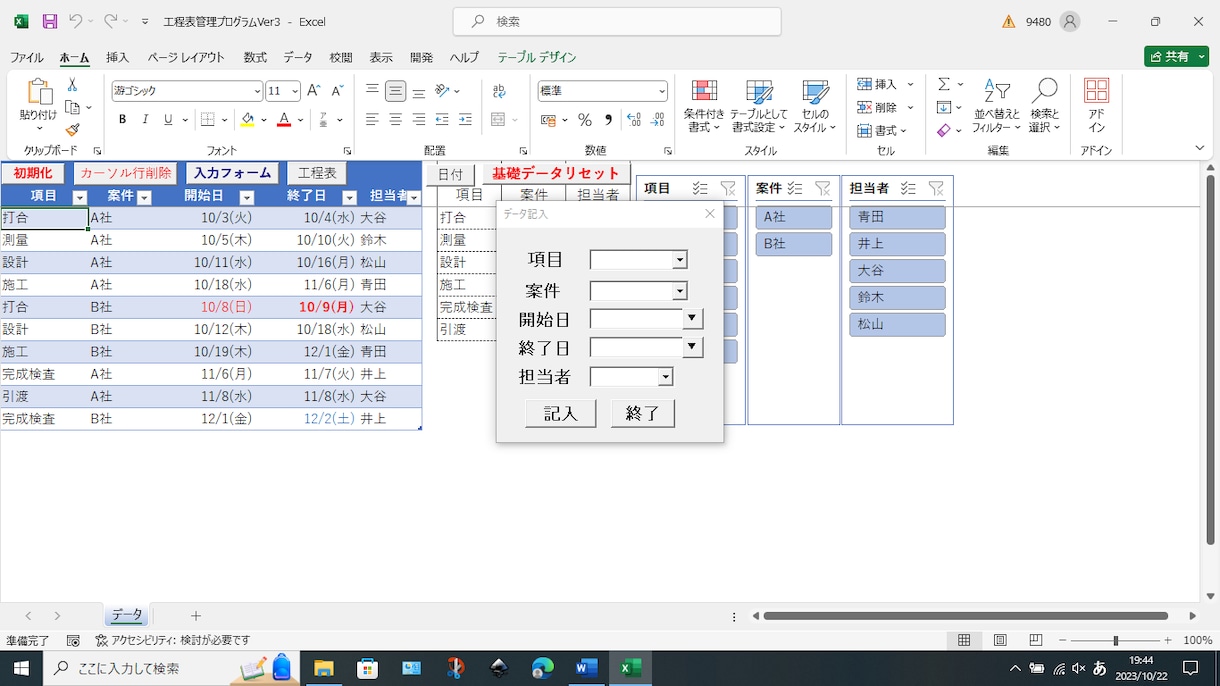Click the Paste clipboard icon
The width and height of the screenshot is (1220, 686).
coord(38,92)
